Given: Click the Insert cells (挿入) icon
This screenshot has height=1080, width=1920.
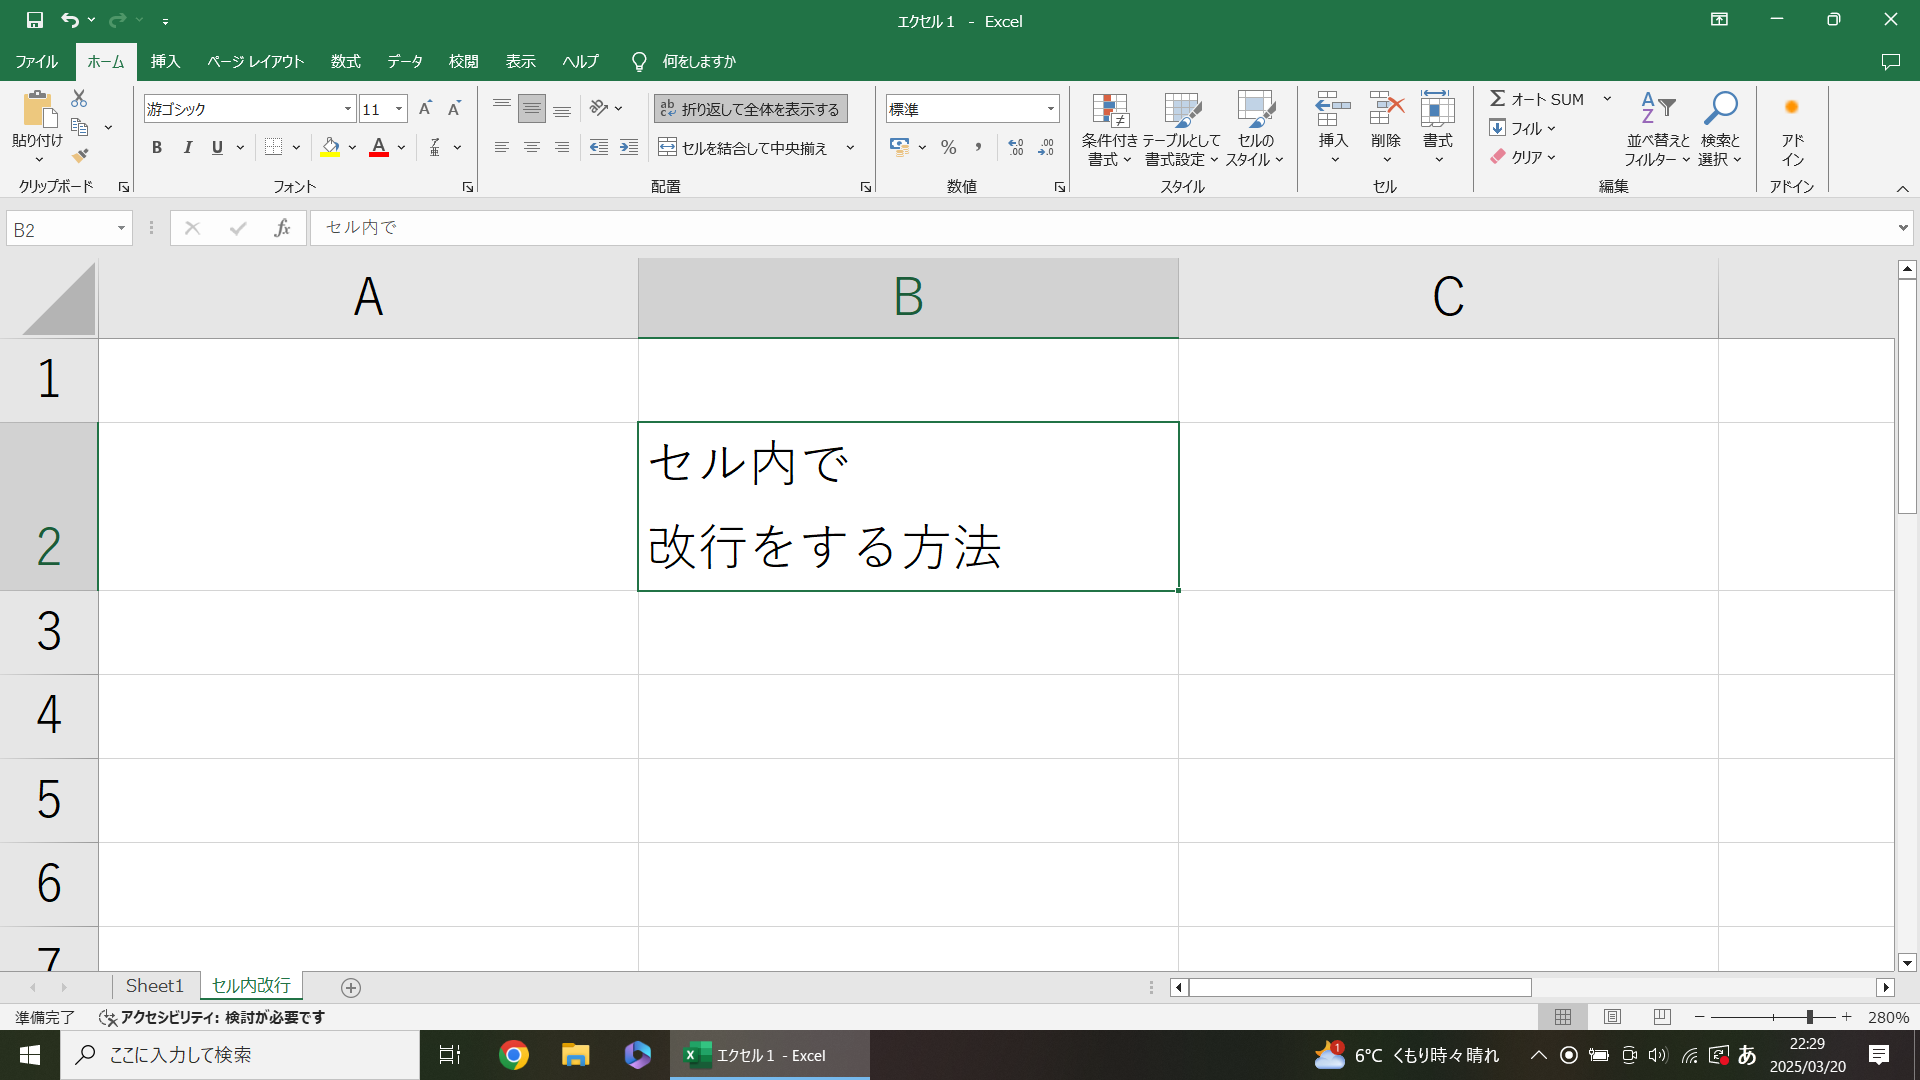Looking at the screenshot, I should point(1333,108).
